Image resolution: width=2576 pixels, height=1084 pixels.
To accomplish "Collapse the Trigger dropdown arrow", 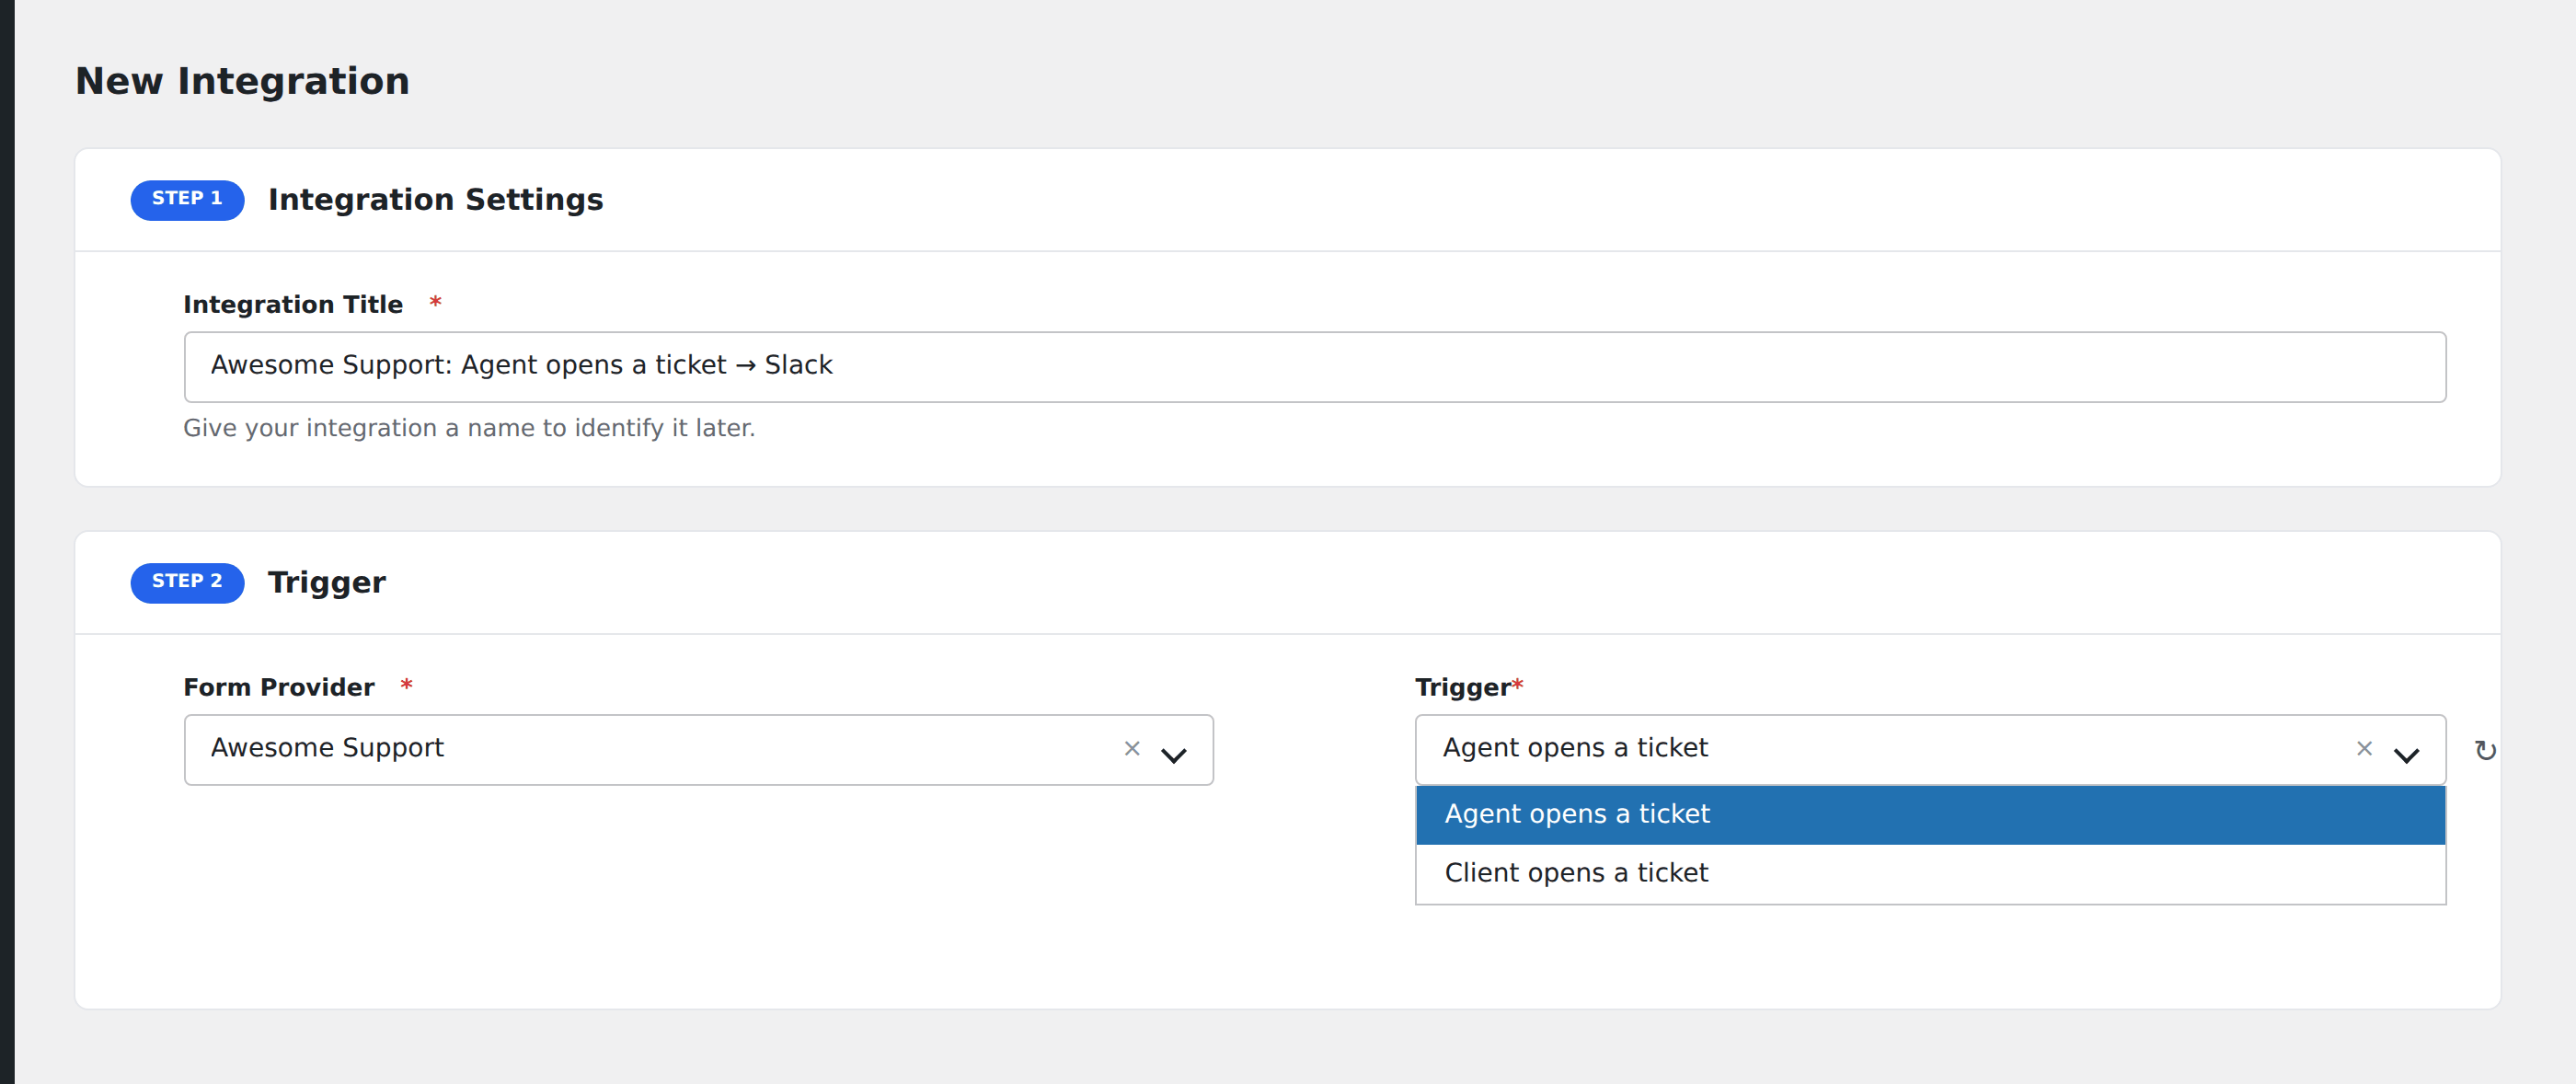I will 2406,754.
